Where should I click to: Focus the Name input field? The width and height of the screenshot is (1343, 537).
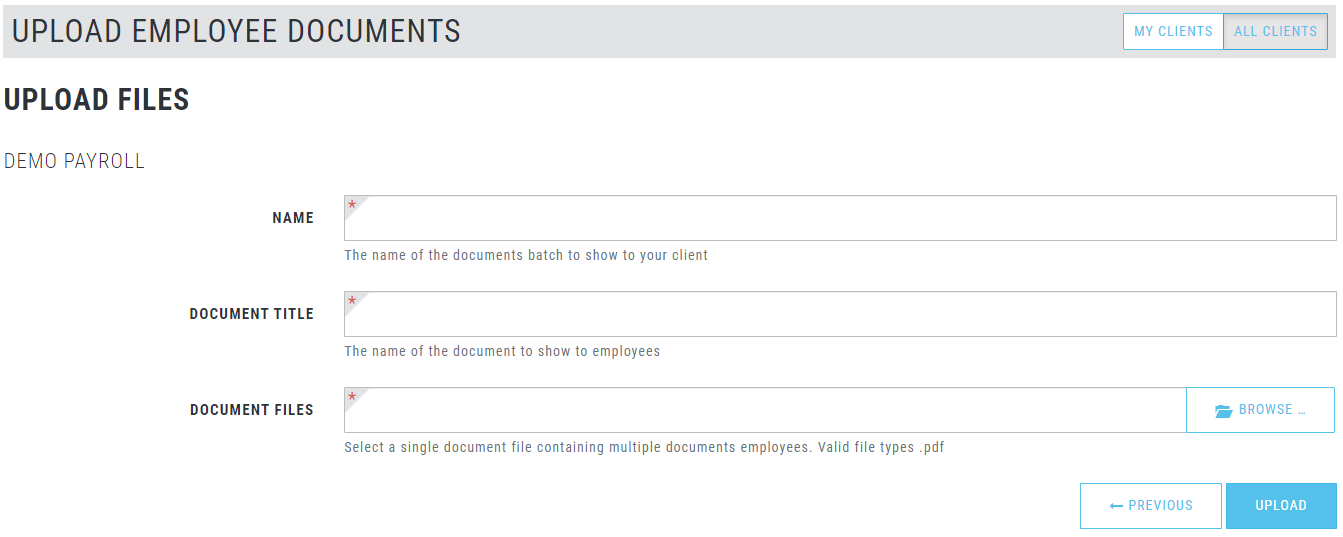[840, 218]
